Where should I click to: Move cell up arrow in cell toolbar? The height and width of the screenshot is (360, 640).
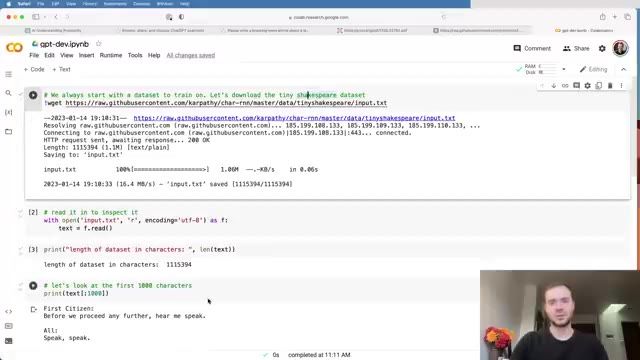(542, 86)
